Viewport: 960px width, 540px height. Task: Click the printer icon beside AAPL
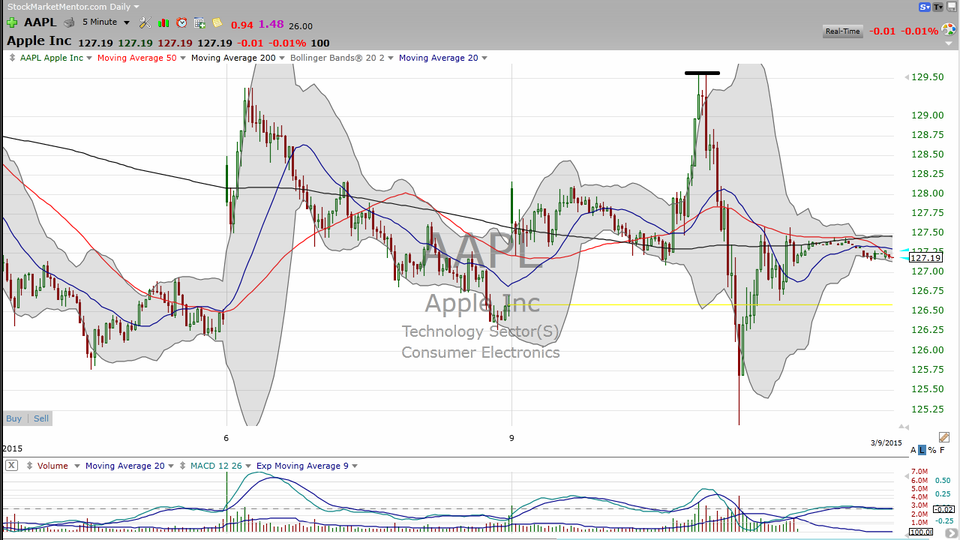point(69,23)
